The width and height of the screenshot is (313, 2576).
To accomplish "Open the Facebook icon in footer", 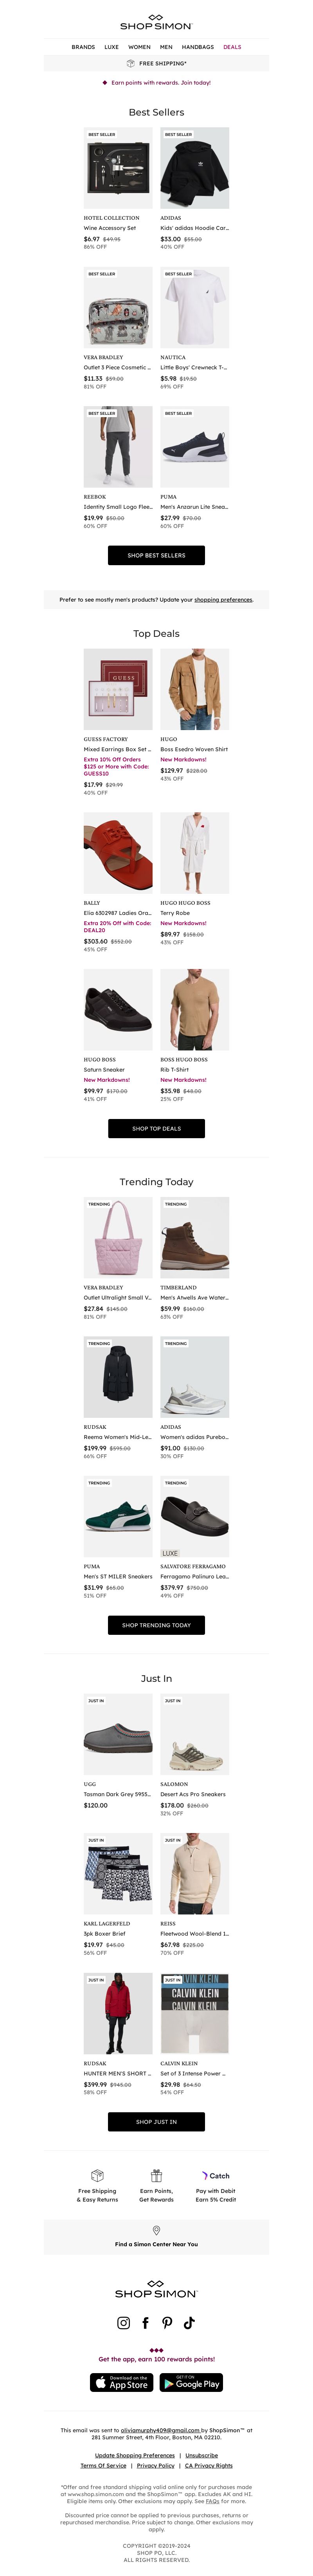I will pyautogui.click(x=145, y=2322).
